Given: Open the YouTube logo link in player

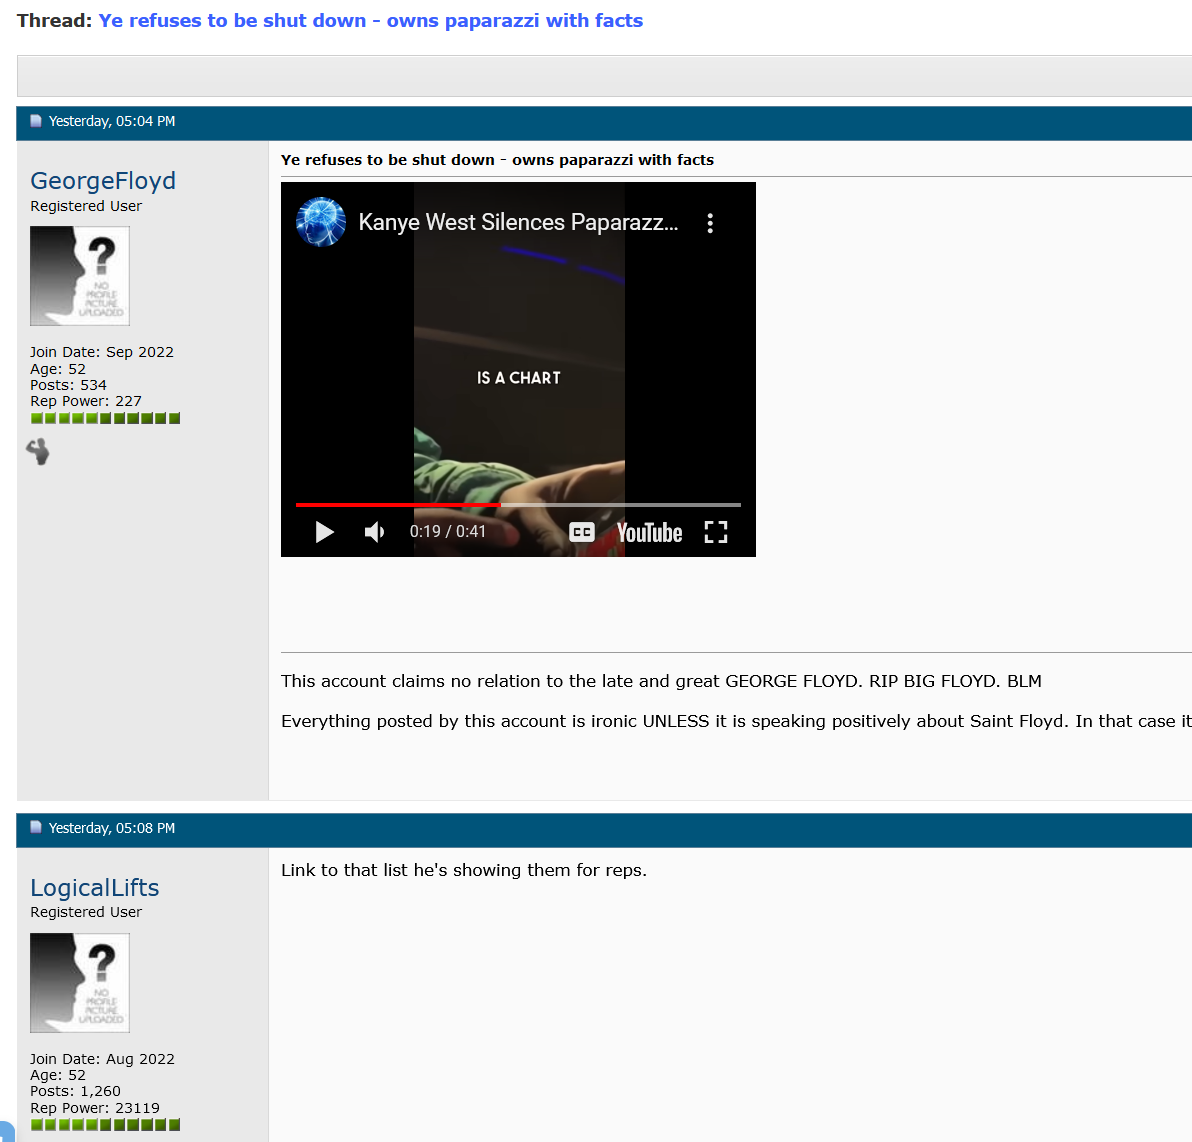Looking at the screenshot, I should (649, 532).
